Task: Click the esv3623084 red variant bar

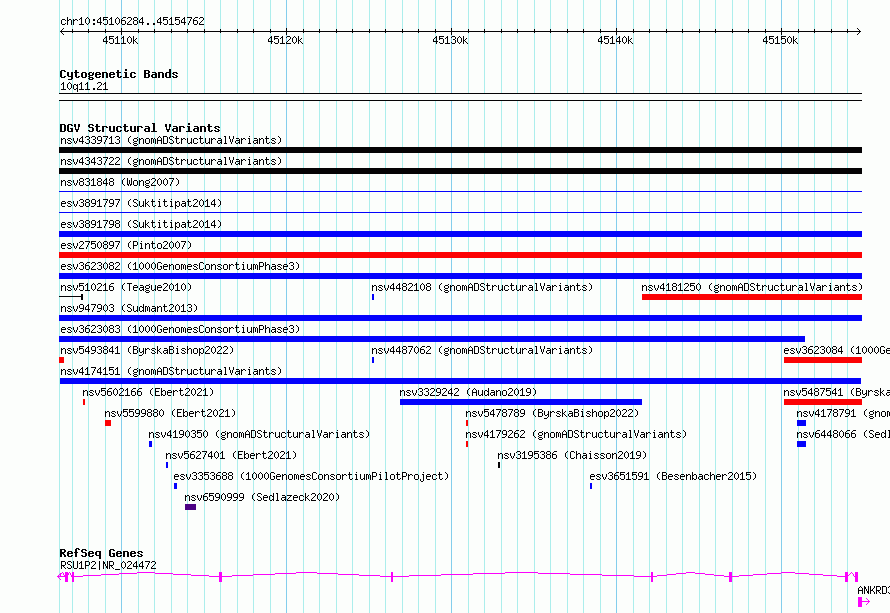Action: 823,360
